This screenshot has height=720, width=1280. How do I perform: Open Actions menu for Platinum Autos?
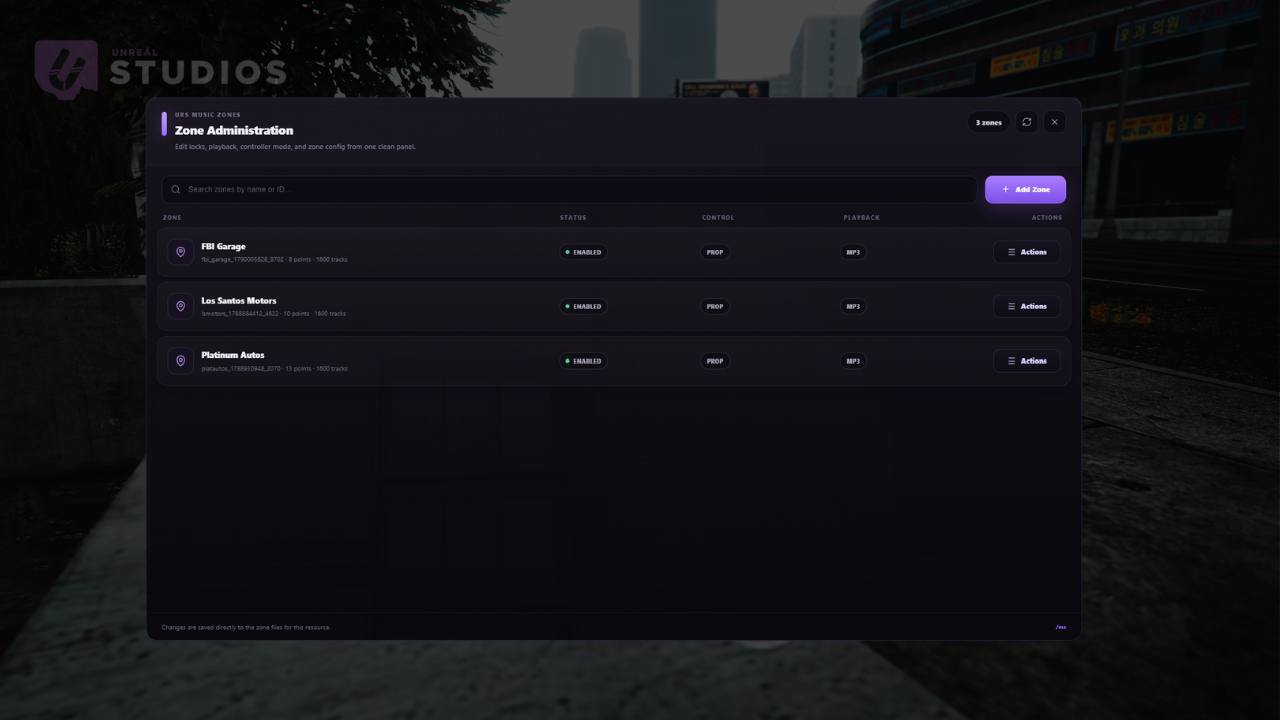pyautogui.click(x=1026, y=361)
